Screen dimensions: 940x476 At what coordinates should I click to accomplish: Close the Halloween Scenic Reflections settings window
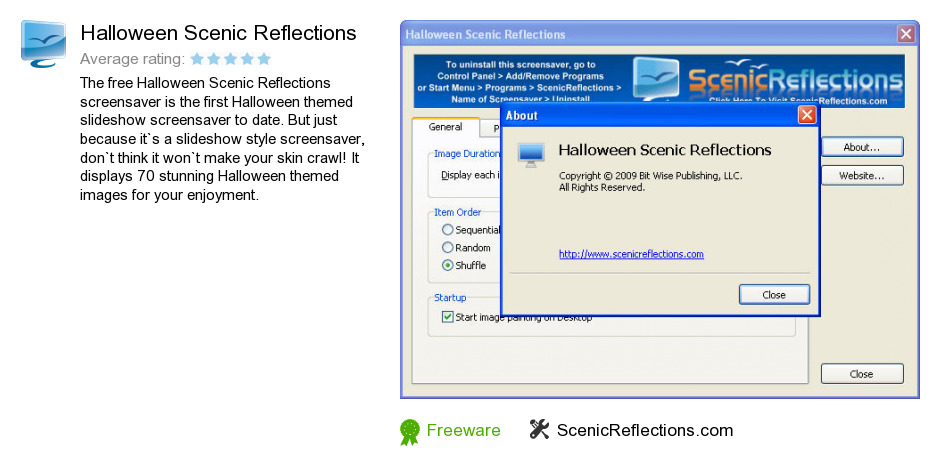(906, 34)
